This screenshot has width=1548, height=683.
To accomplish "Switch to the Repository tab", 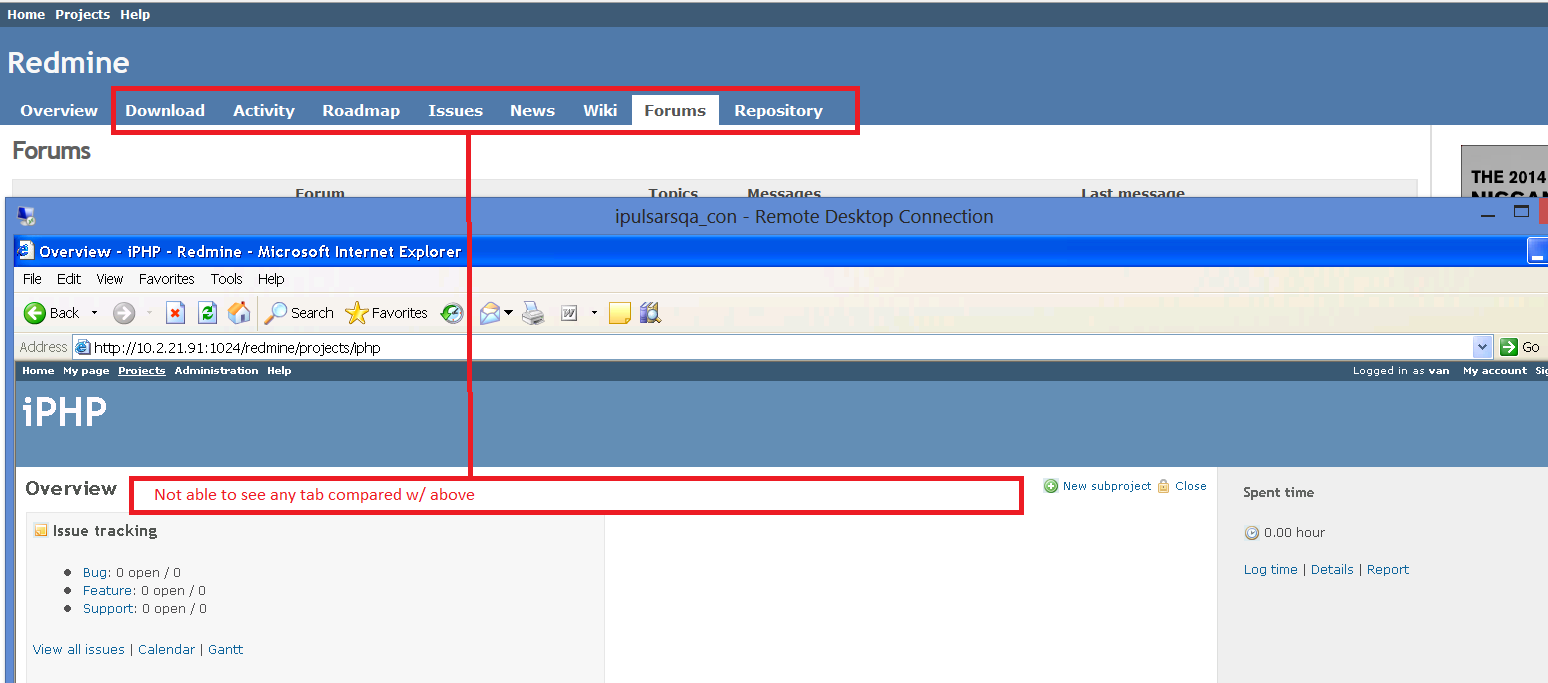I will (778, 111).
